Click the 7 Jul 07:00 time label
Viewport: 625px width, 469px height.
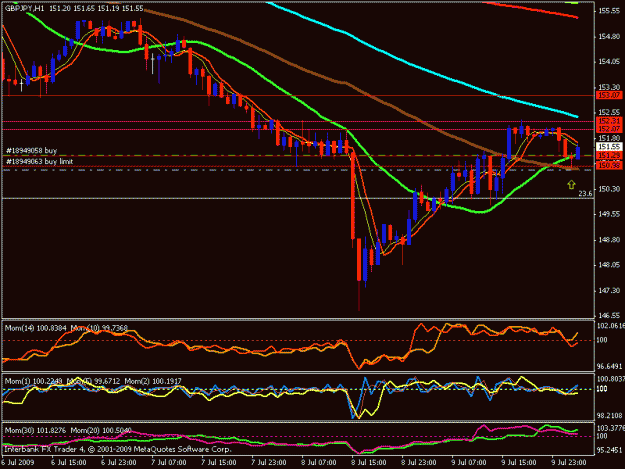pyautogui.click(x=169, y=462)
